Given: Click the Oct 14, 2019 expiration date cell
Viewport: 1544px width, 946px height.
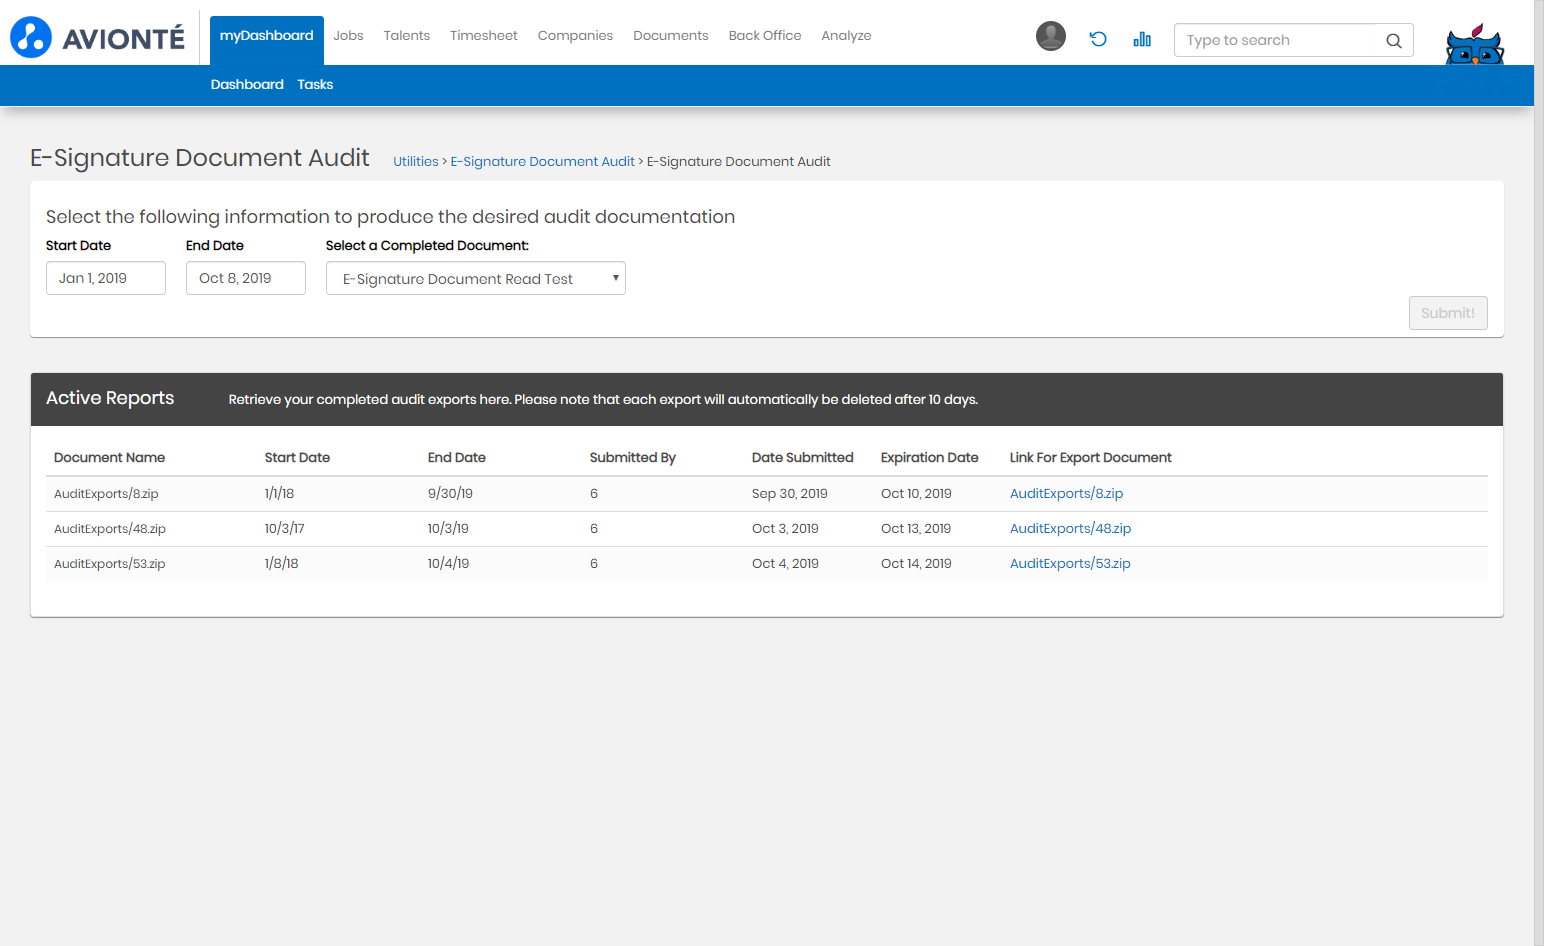Looking at the screenshot, I should click(x=916, y=563).
